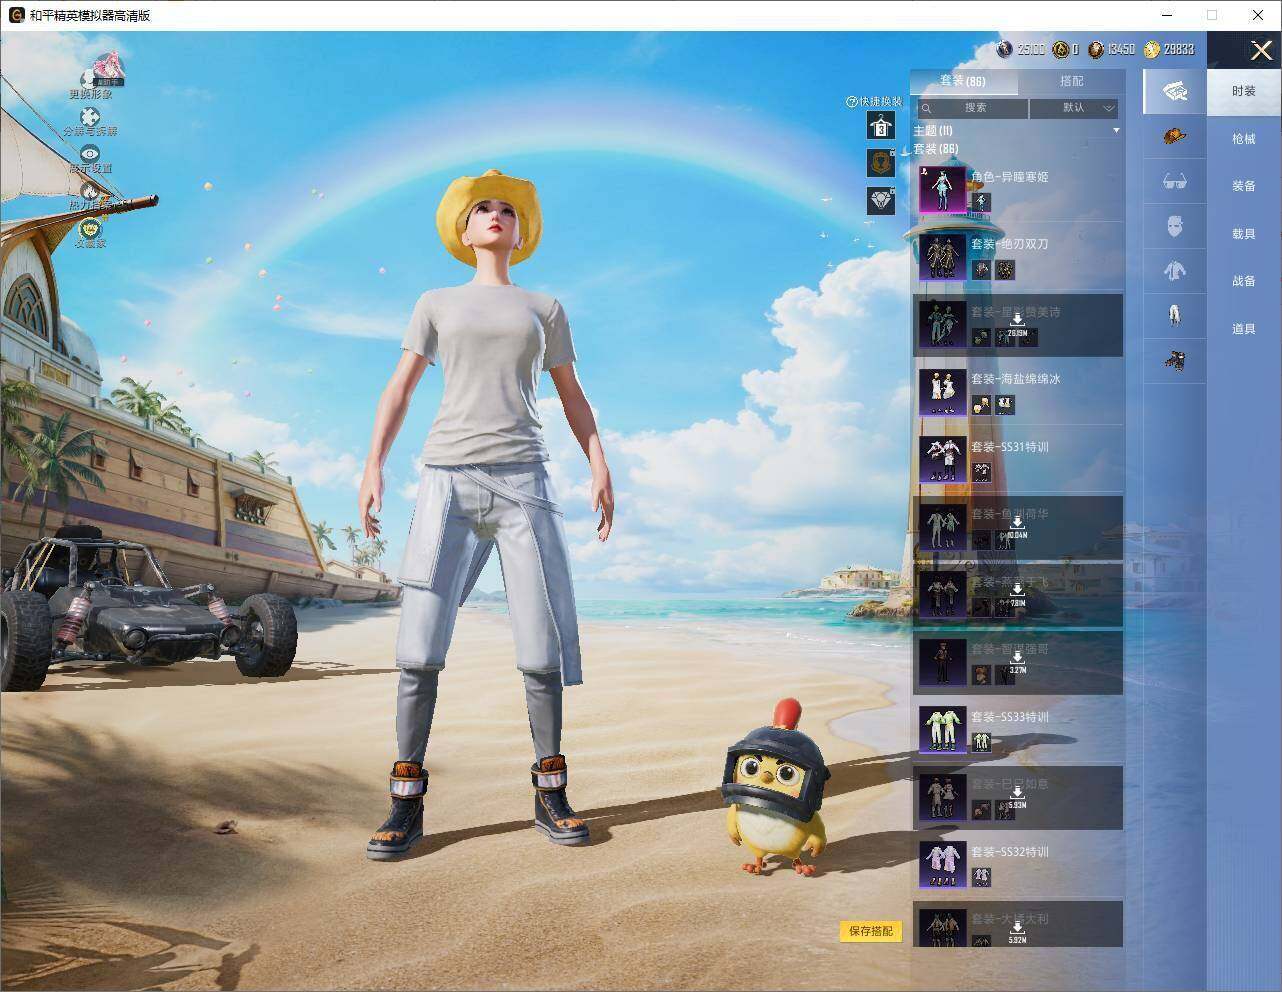Open the 收藏家 collector badge icon
The height and width of the screenshot is (992, 1282).
point(90,229)
